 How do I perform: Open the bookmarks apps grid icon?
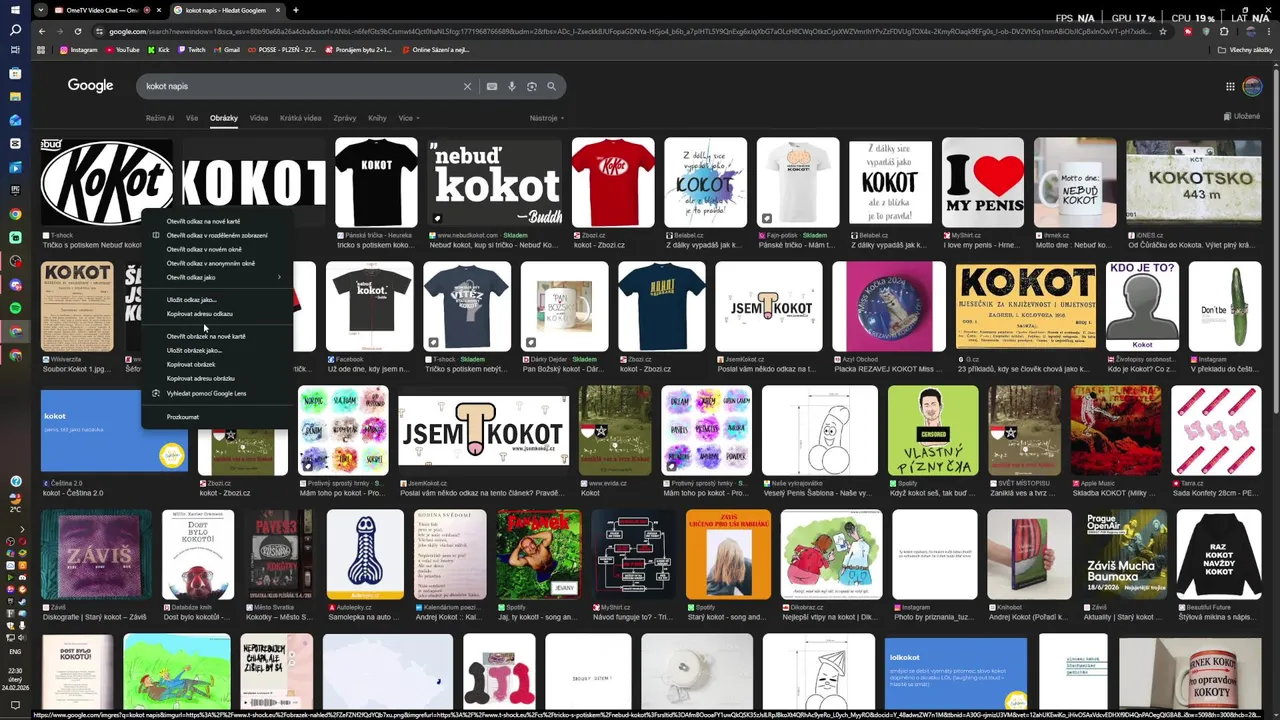coord(41,49)
